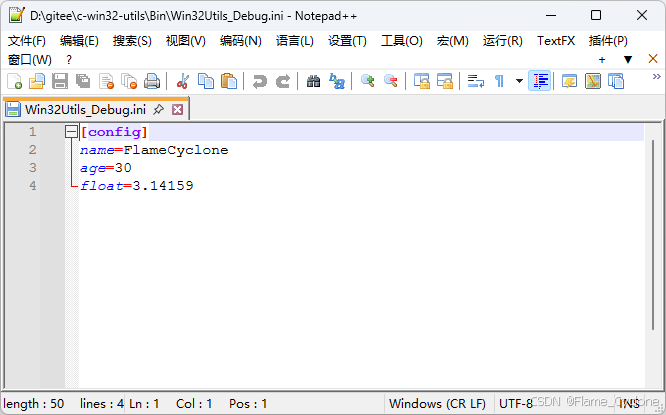The width and height of the screenshot is (666, 415).
Task: Open the Document Map icon
Action: [x=593, y=81]
